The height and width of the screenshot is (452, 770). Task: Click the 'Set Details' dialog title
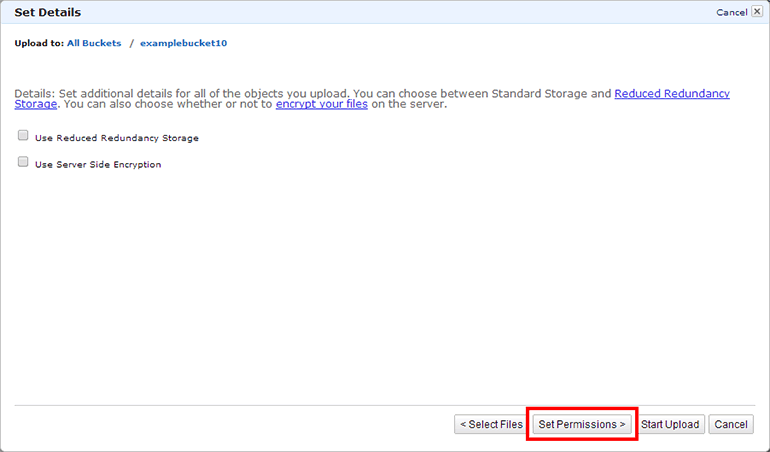pyautogui.click(x=47, y=13)
